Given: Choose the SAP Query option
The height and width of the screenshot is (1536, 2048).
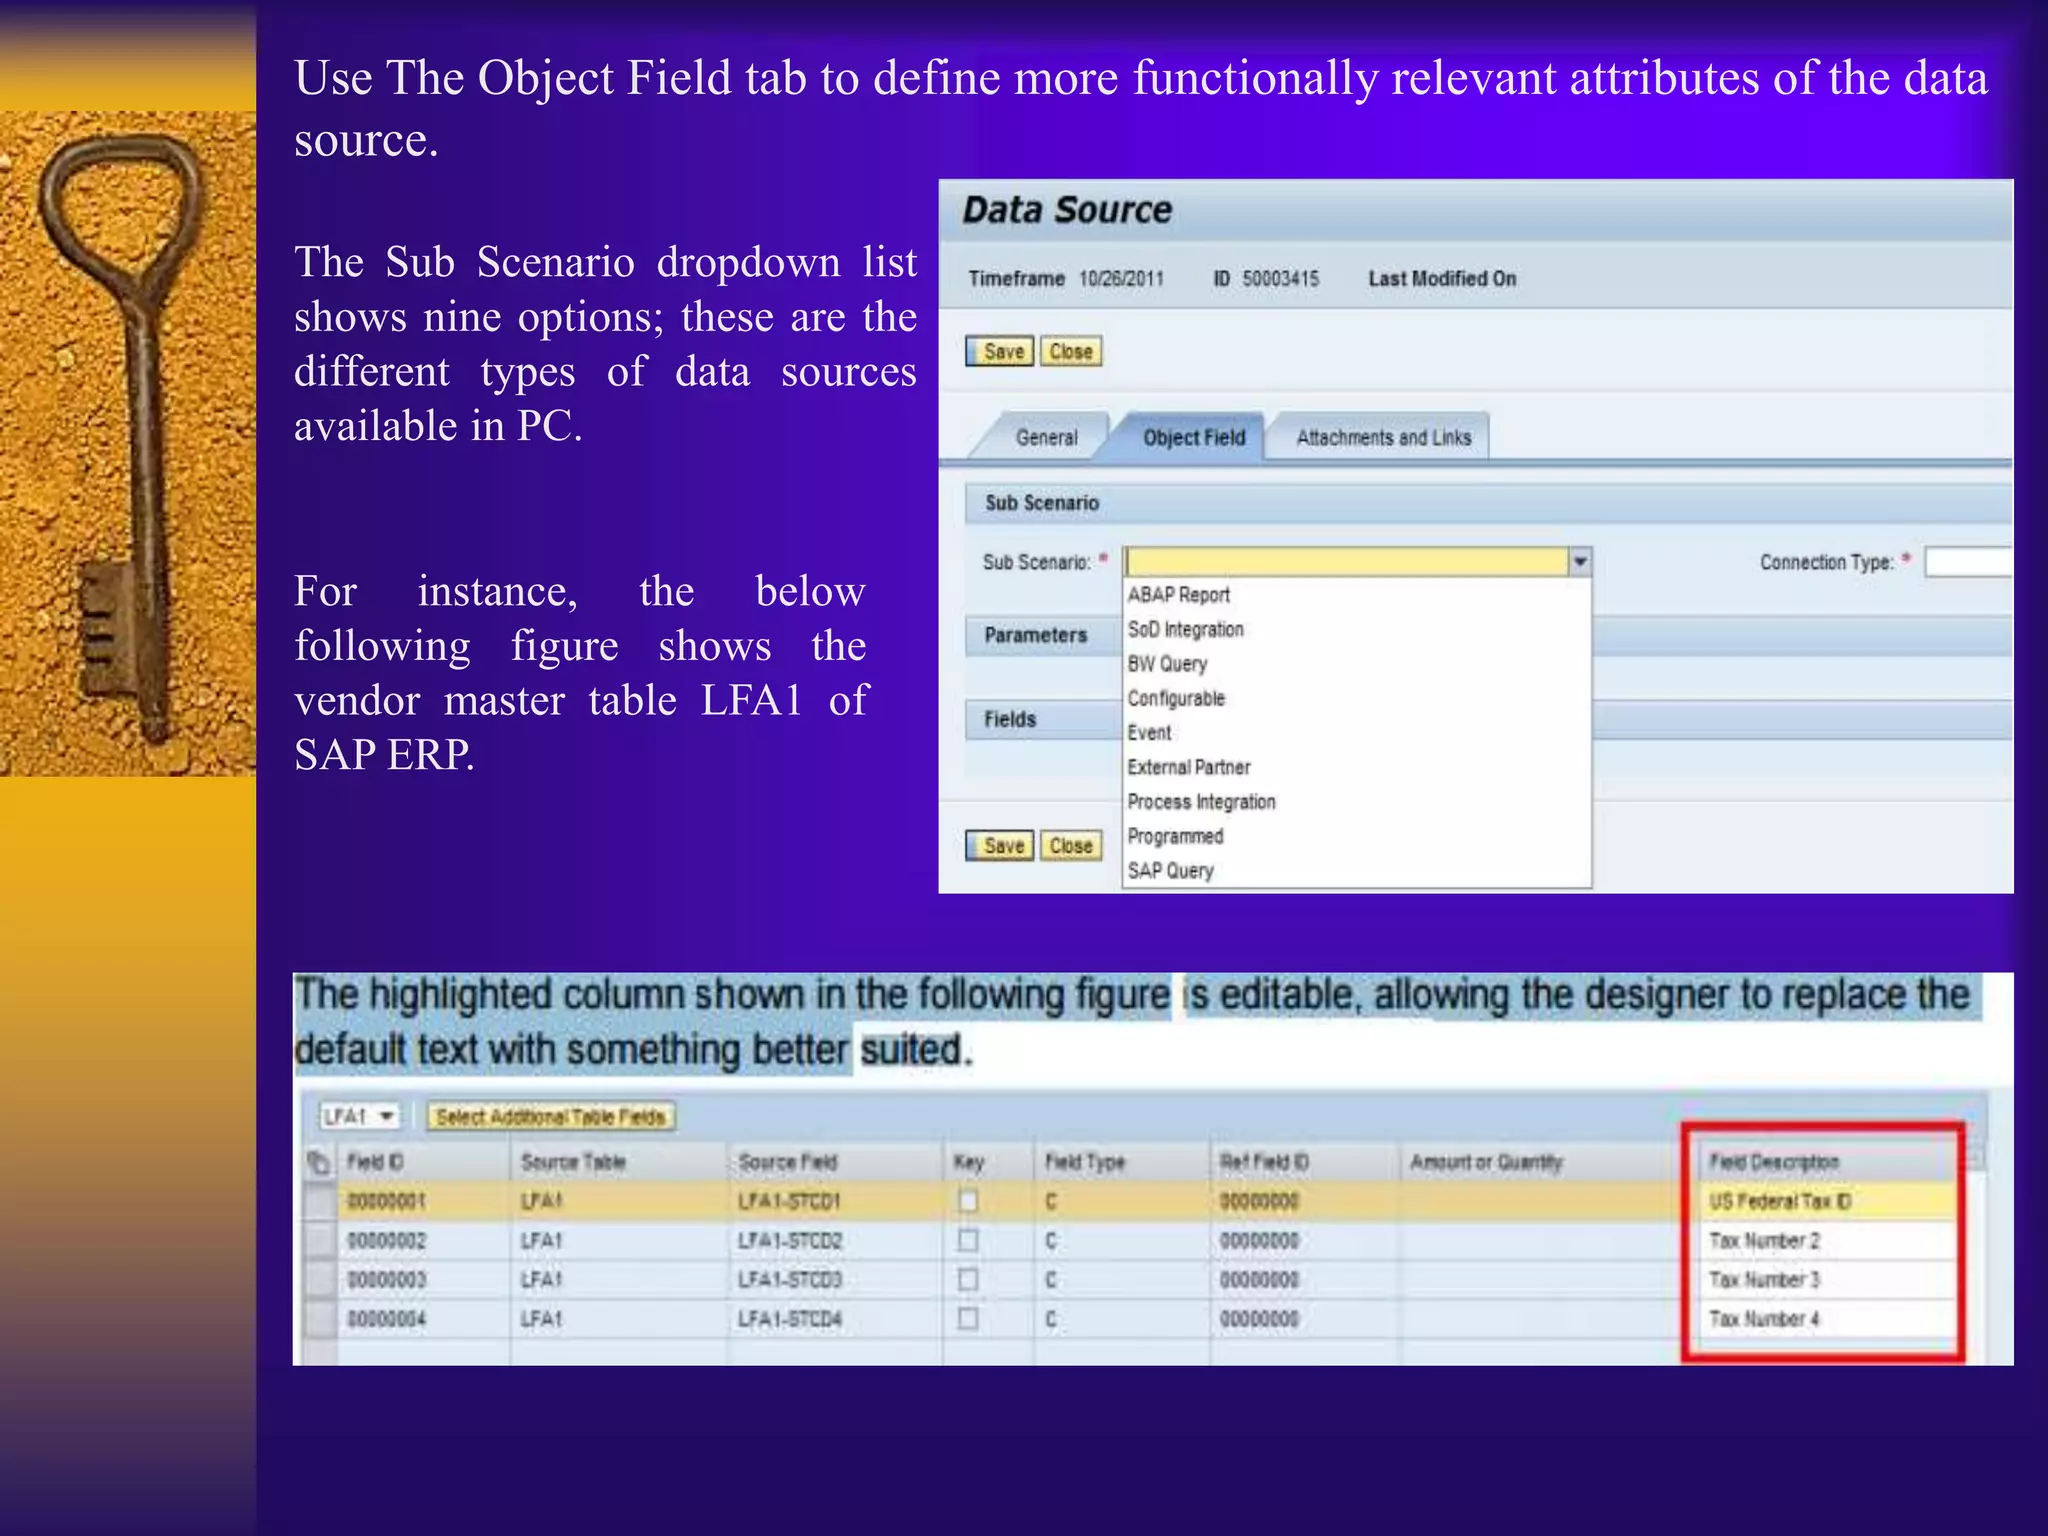Looking at the screenshot, I should pos(1170,871).
